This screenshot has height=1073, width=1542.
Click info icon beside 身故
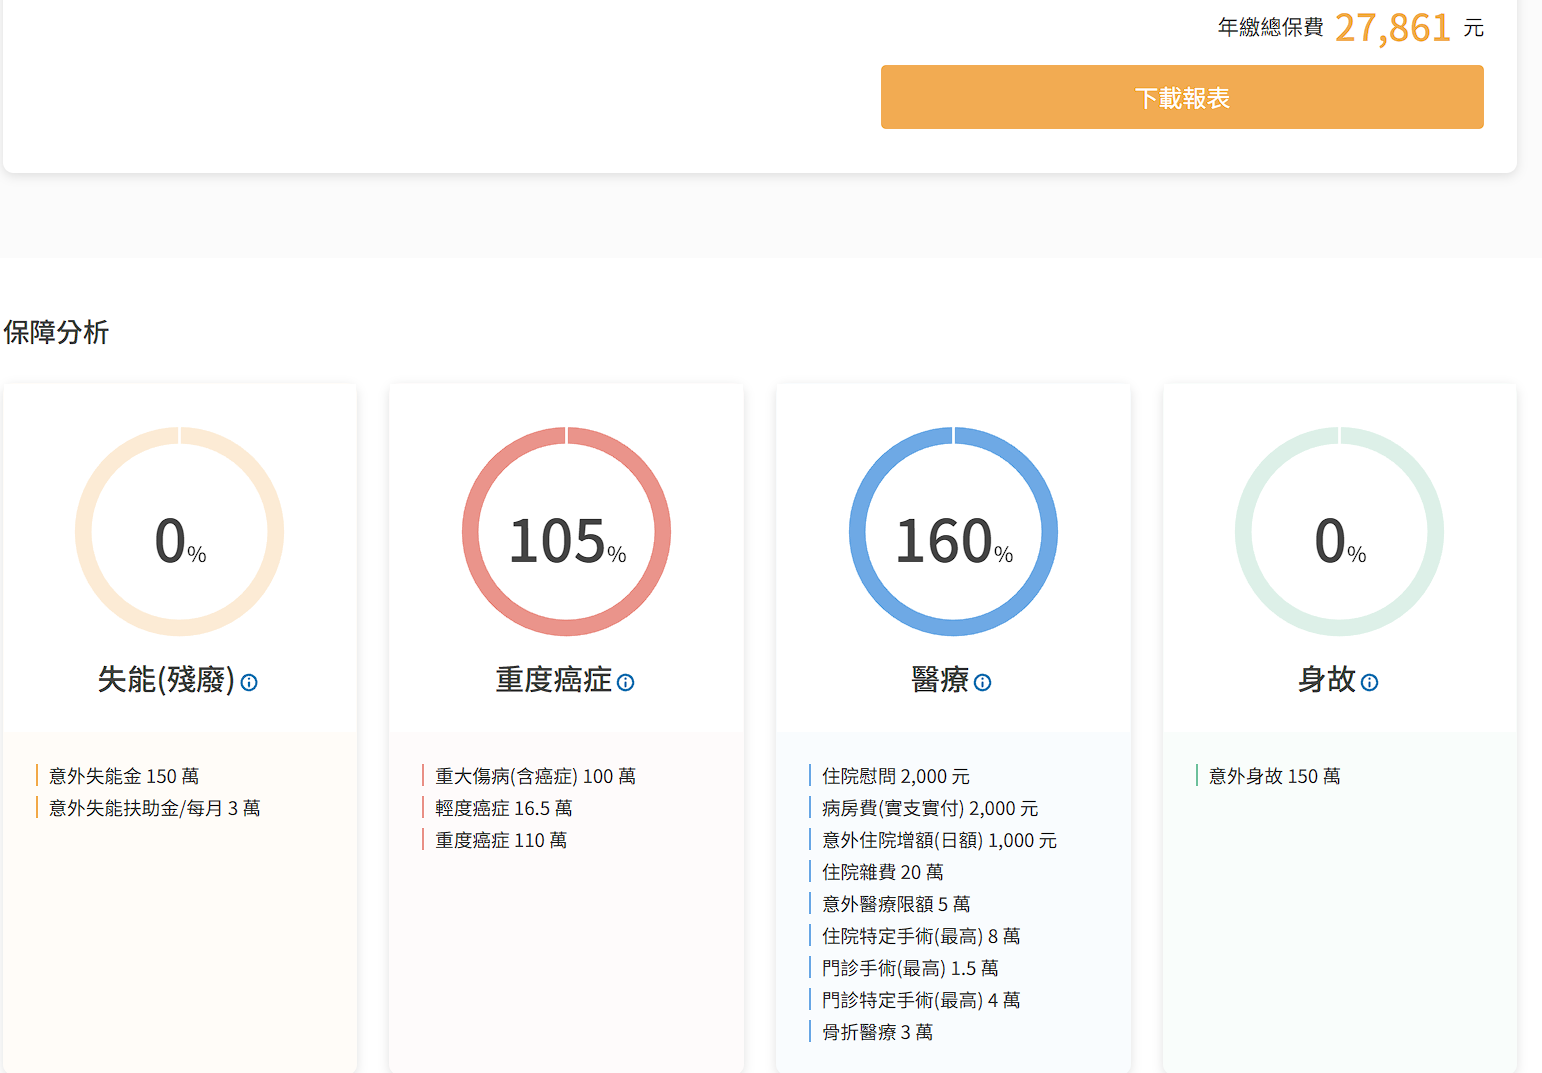(1369, 682)
